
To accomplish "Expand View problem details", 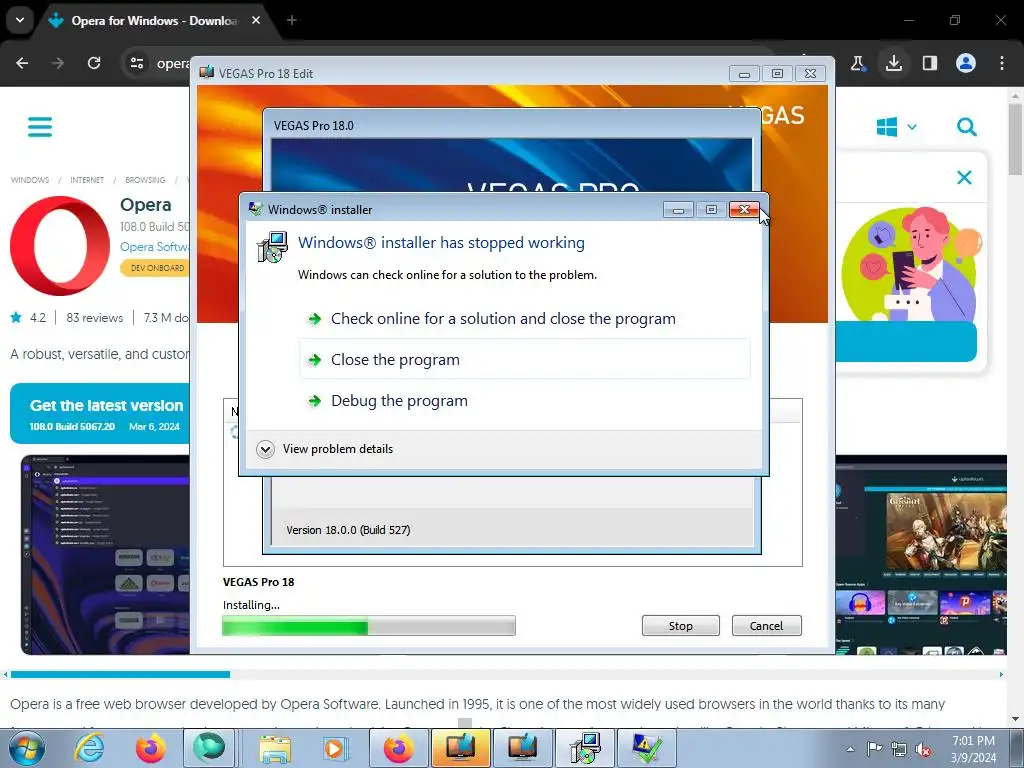I will 325,449.
